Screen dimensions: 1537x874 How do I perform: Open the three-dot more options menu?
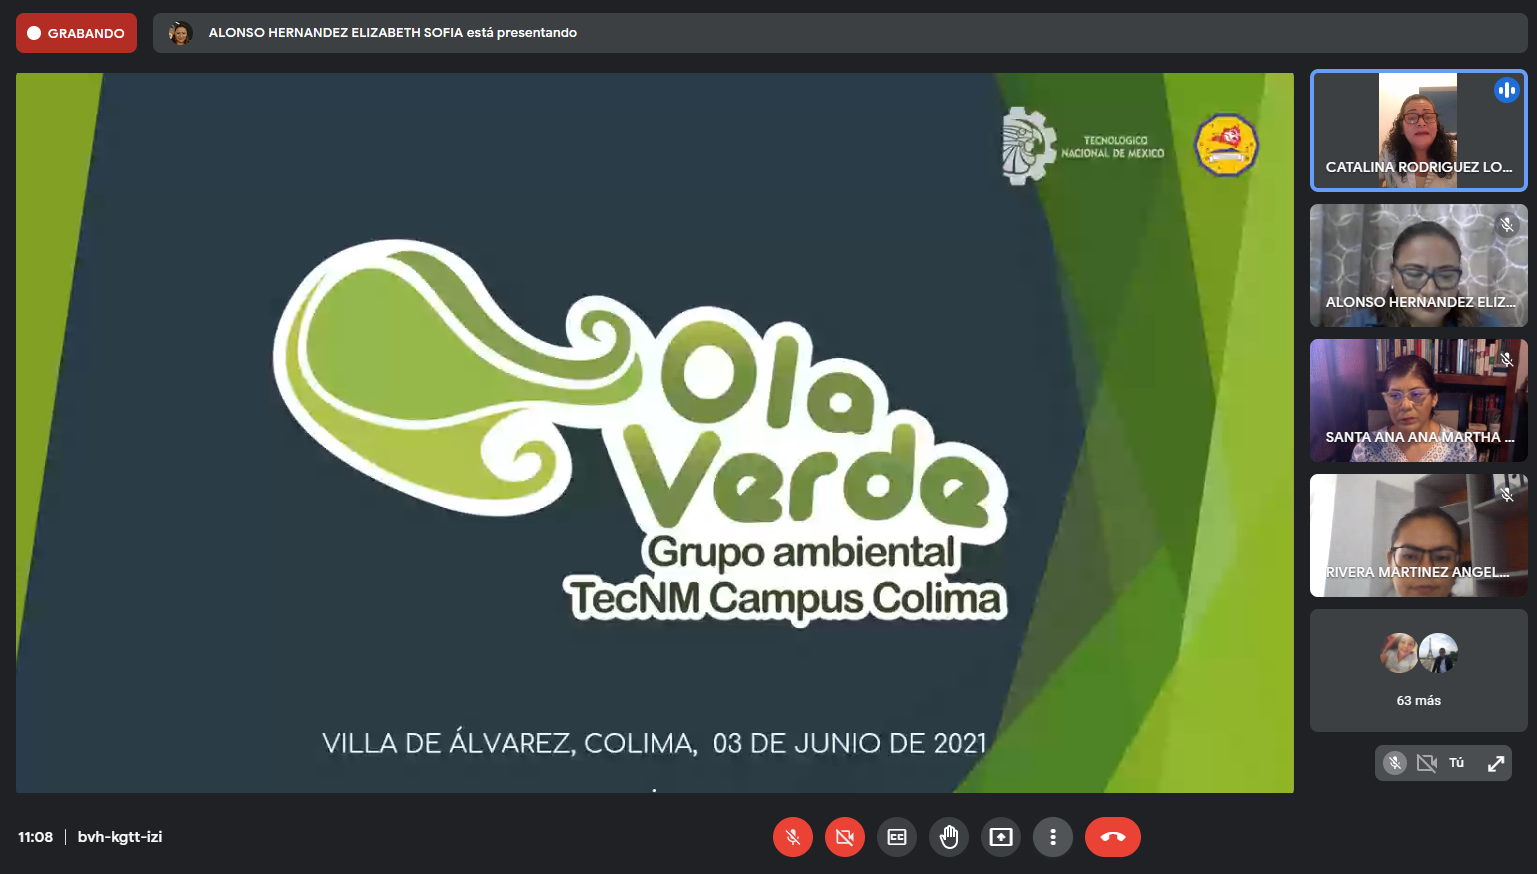pyautogui.click(x=1053, y=837)
